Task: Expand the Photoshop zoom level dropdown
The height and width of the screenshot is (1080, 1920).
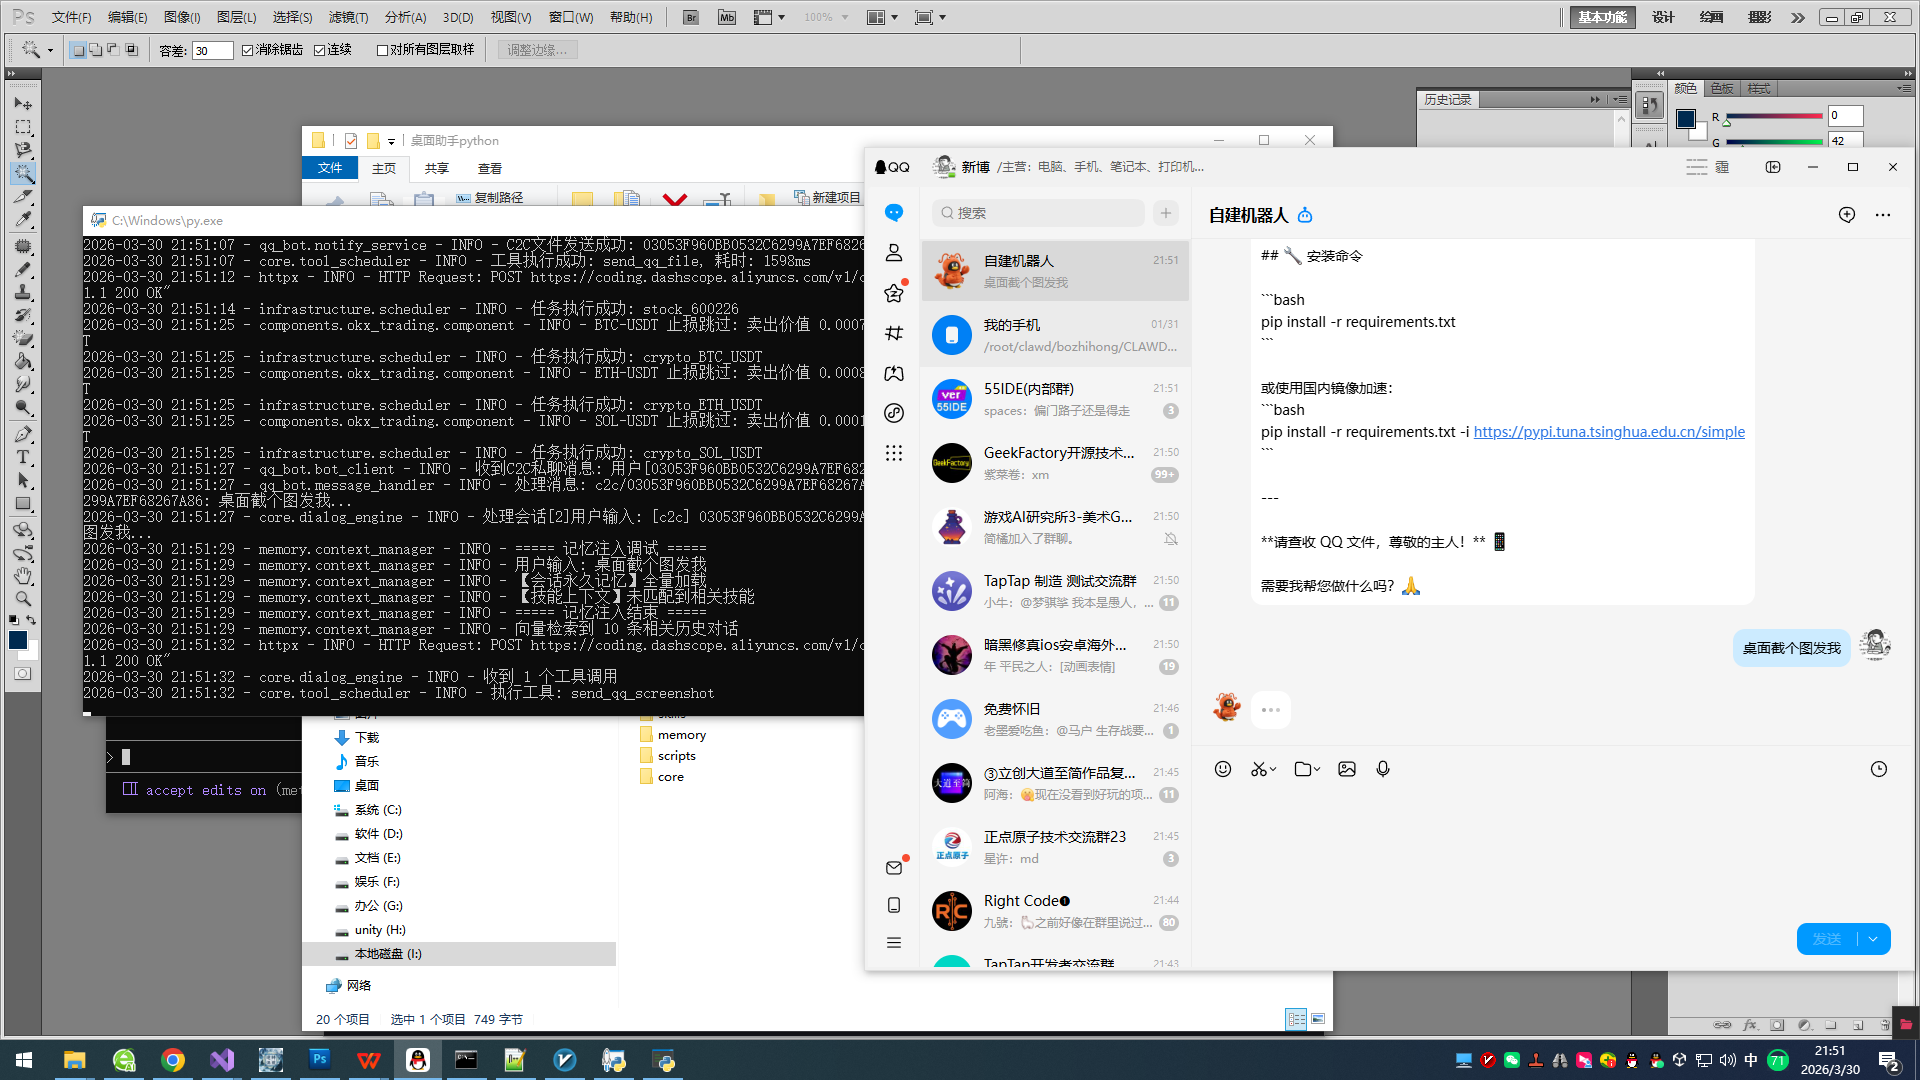Action: tap(845, 17)
